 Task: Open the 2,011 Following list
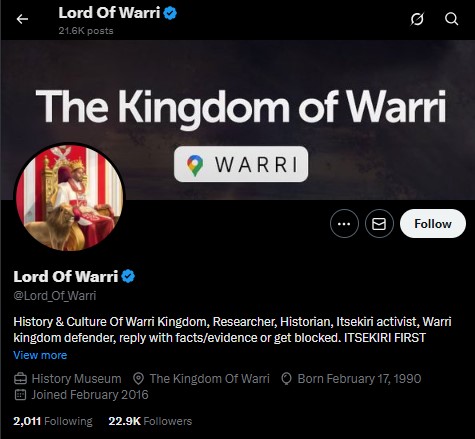[53, 421]
